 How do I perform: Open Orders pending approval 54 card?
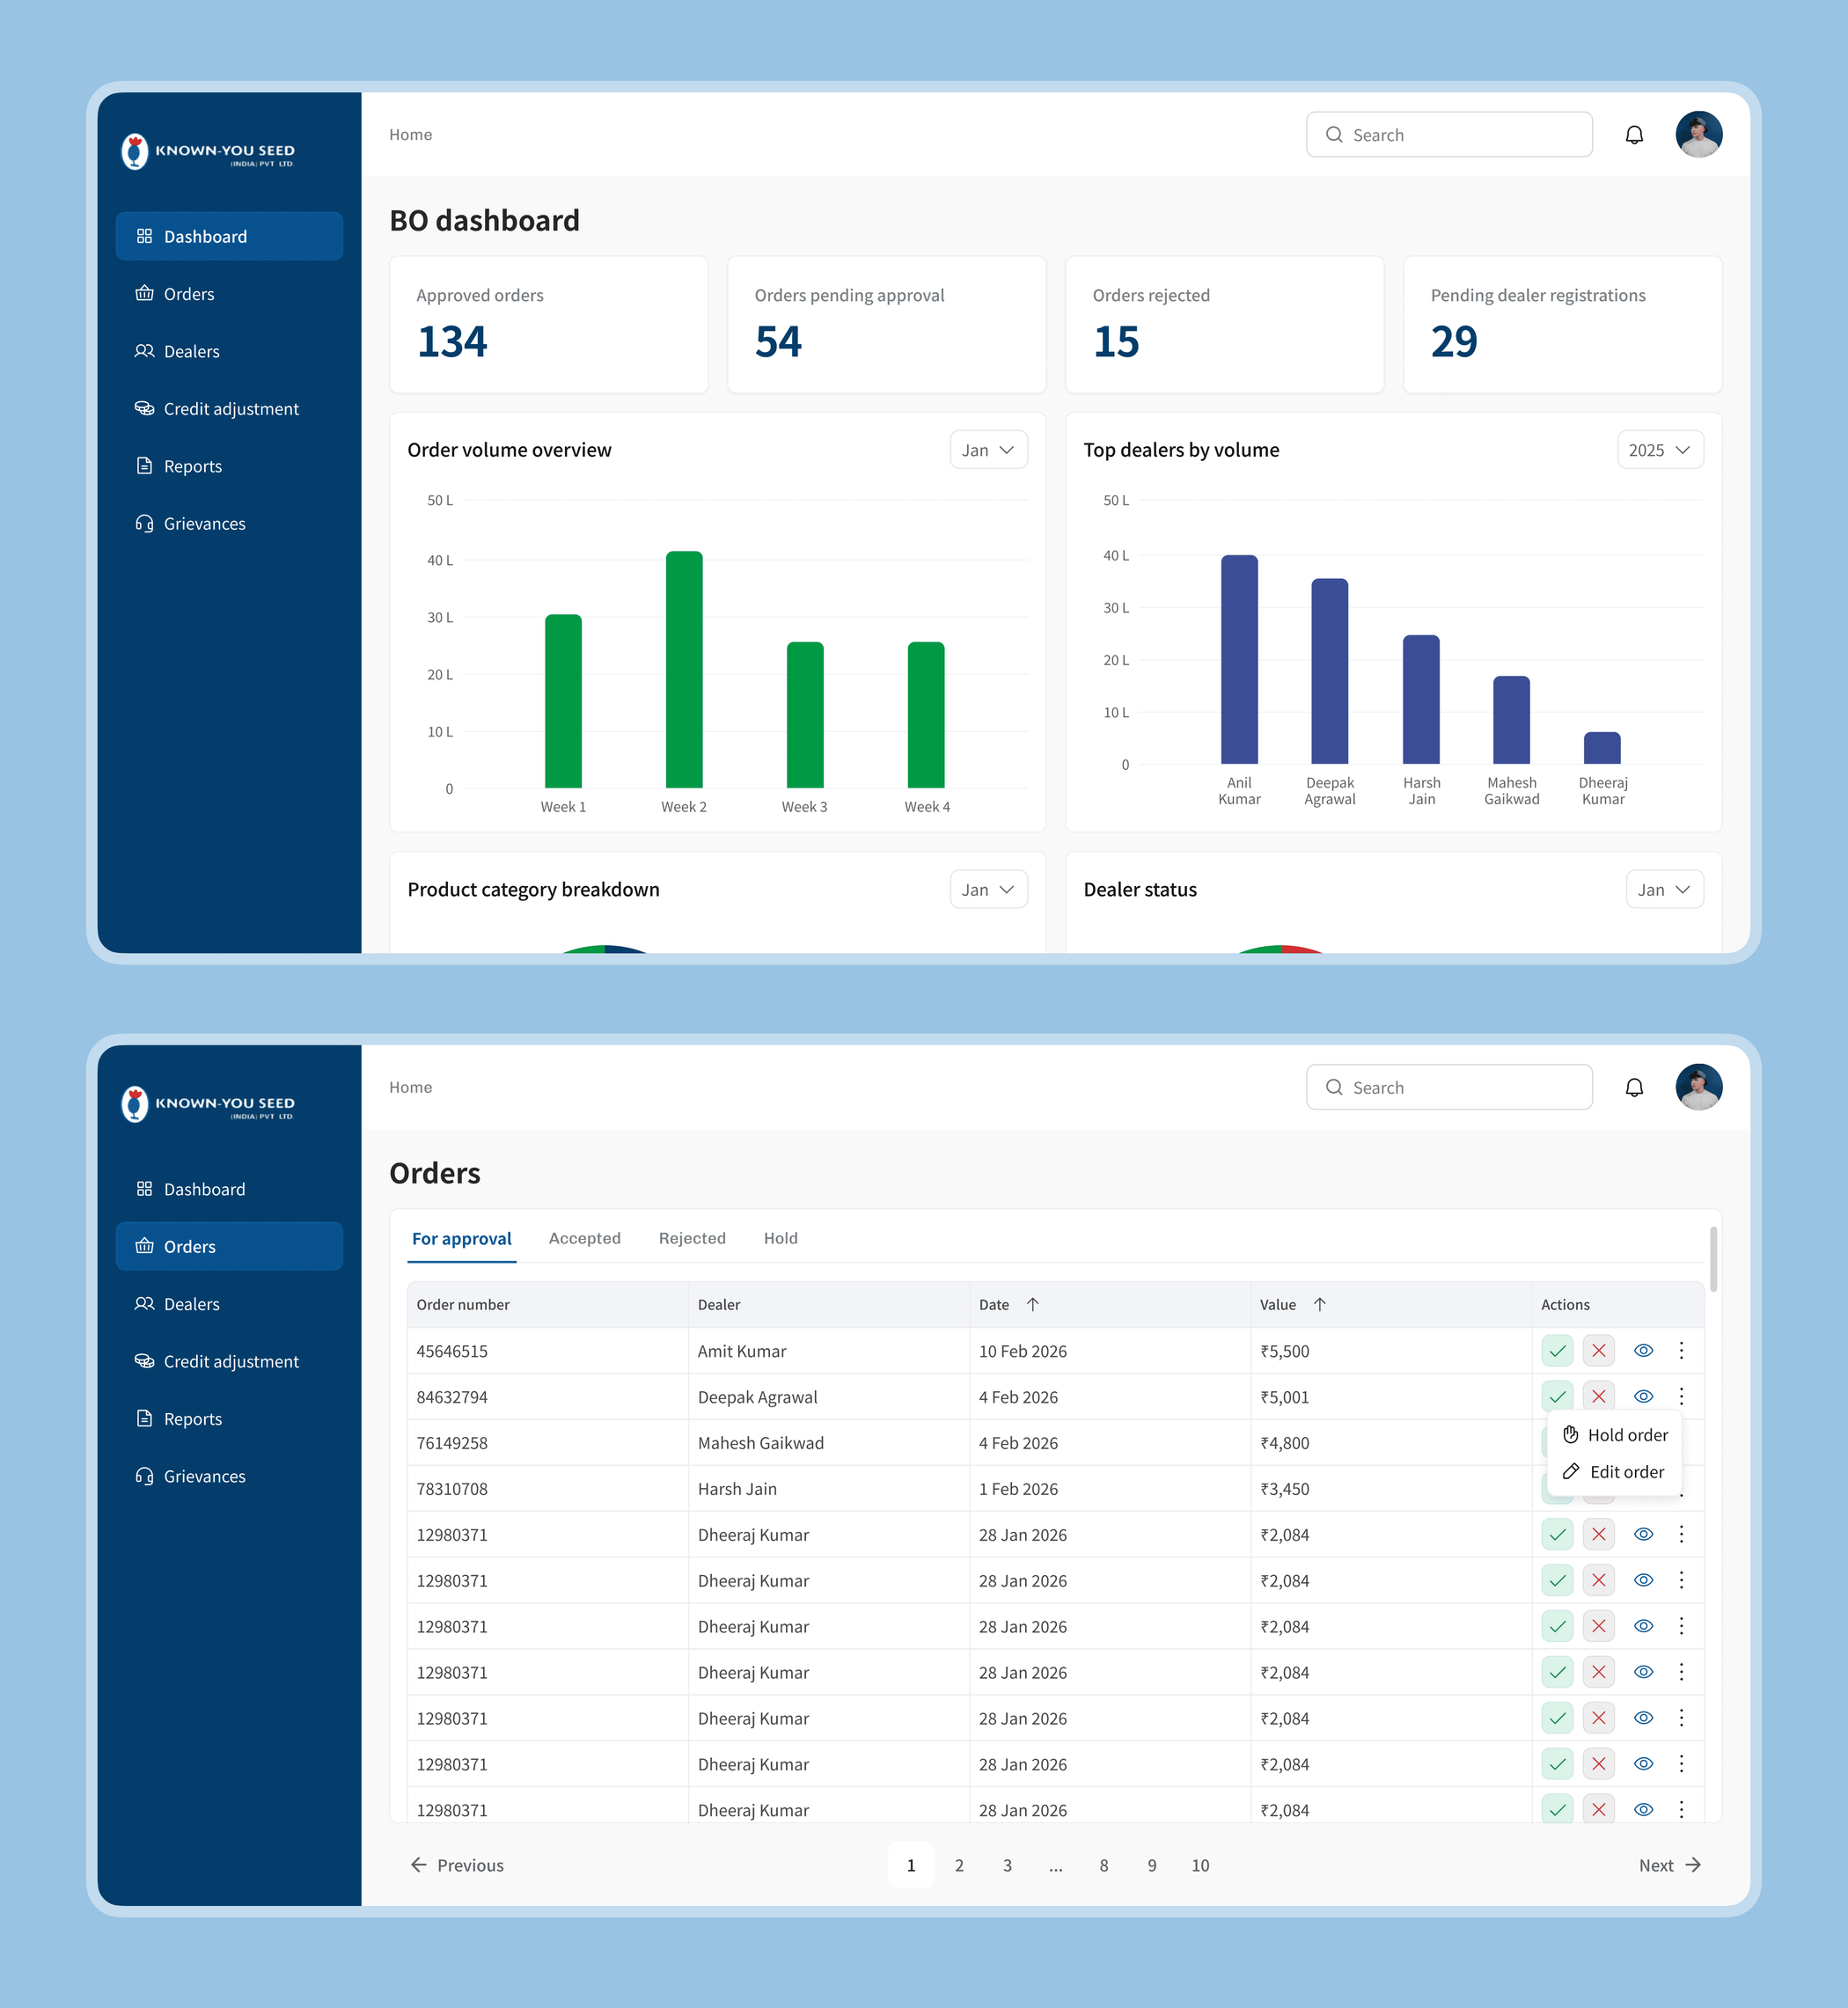886,324
